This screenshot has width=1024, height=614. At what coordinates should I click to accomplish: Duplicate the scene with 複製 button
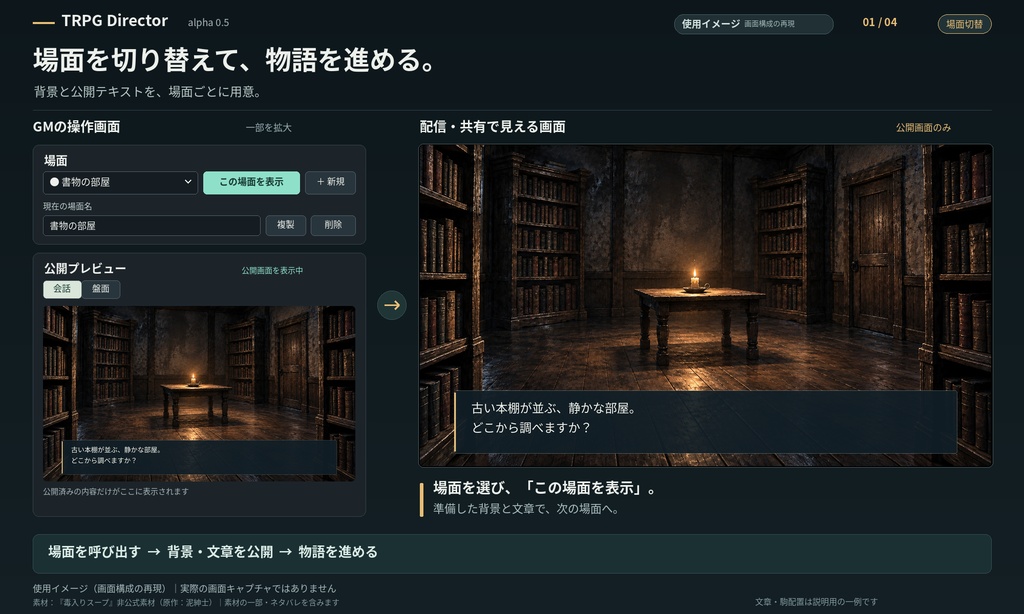(285, 225)
